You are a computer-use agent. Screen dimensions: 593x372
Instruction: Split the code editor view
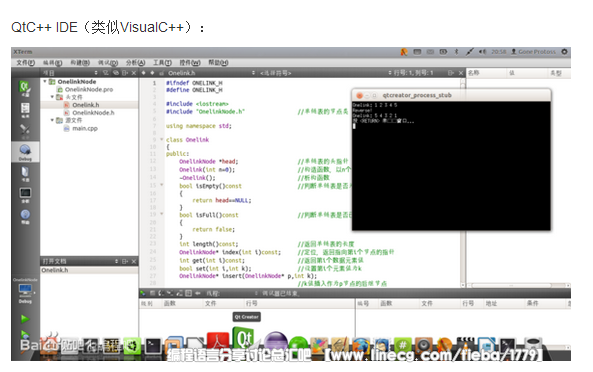tap(451, 73)
